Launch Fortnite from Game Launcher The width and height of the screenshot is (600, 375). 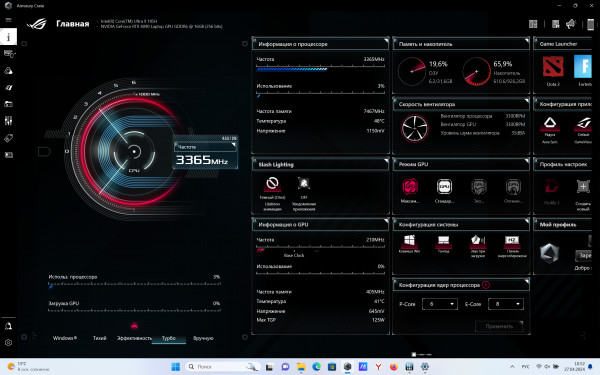coord(584,67)
